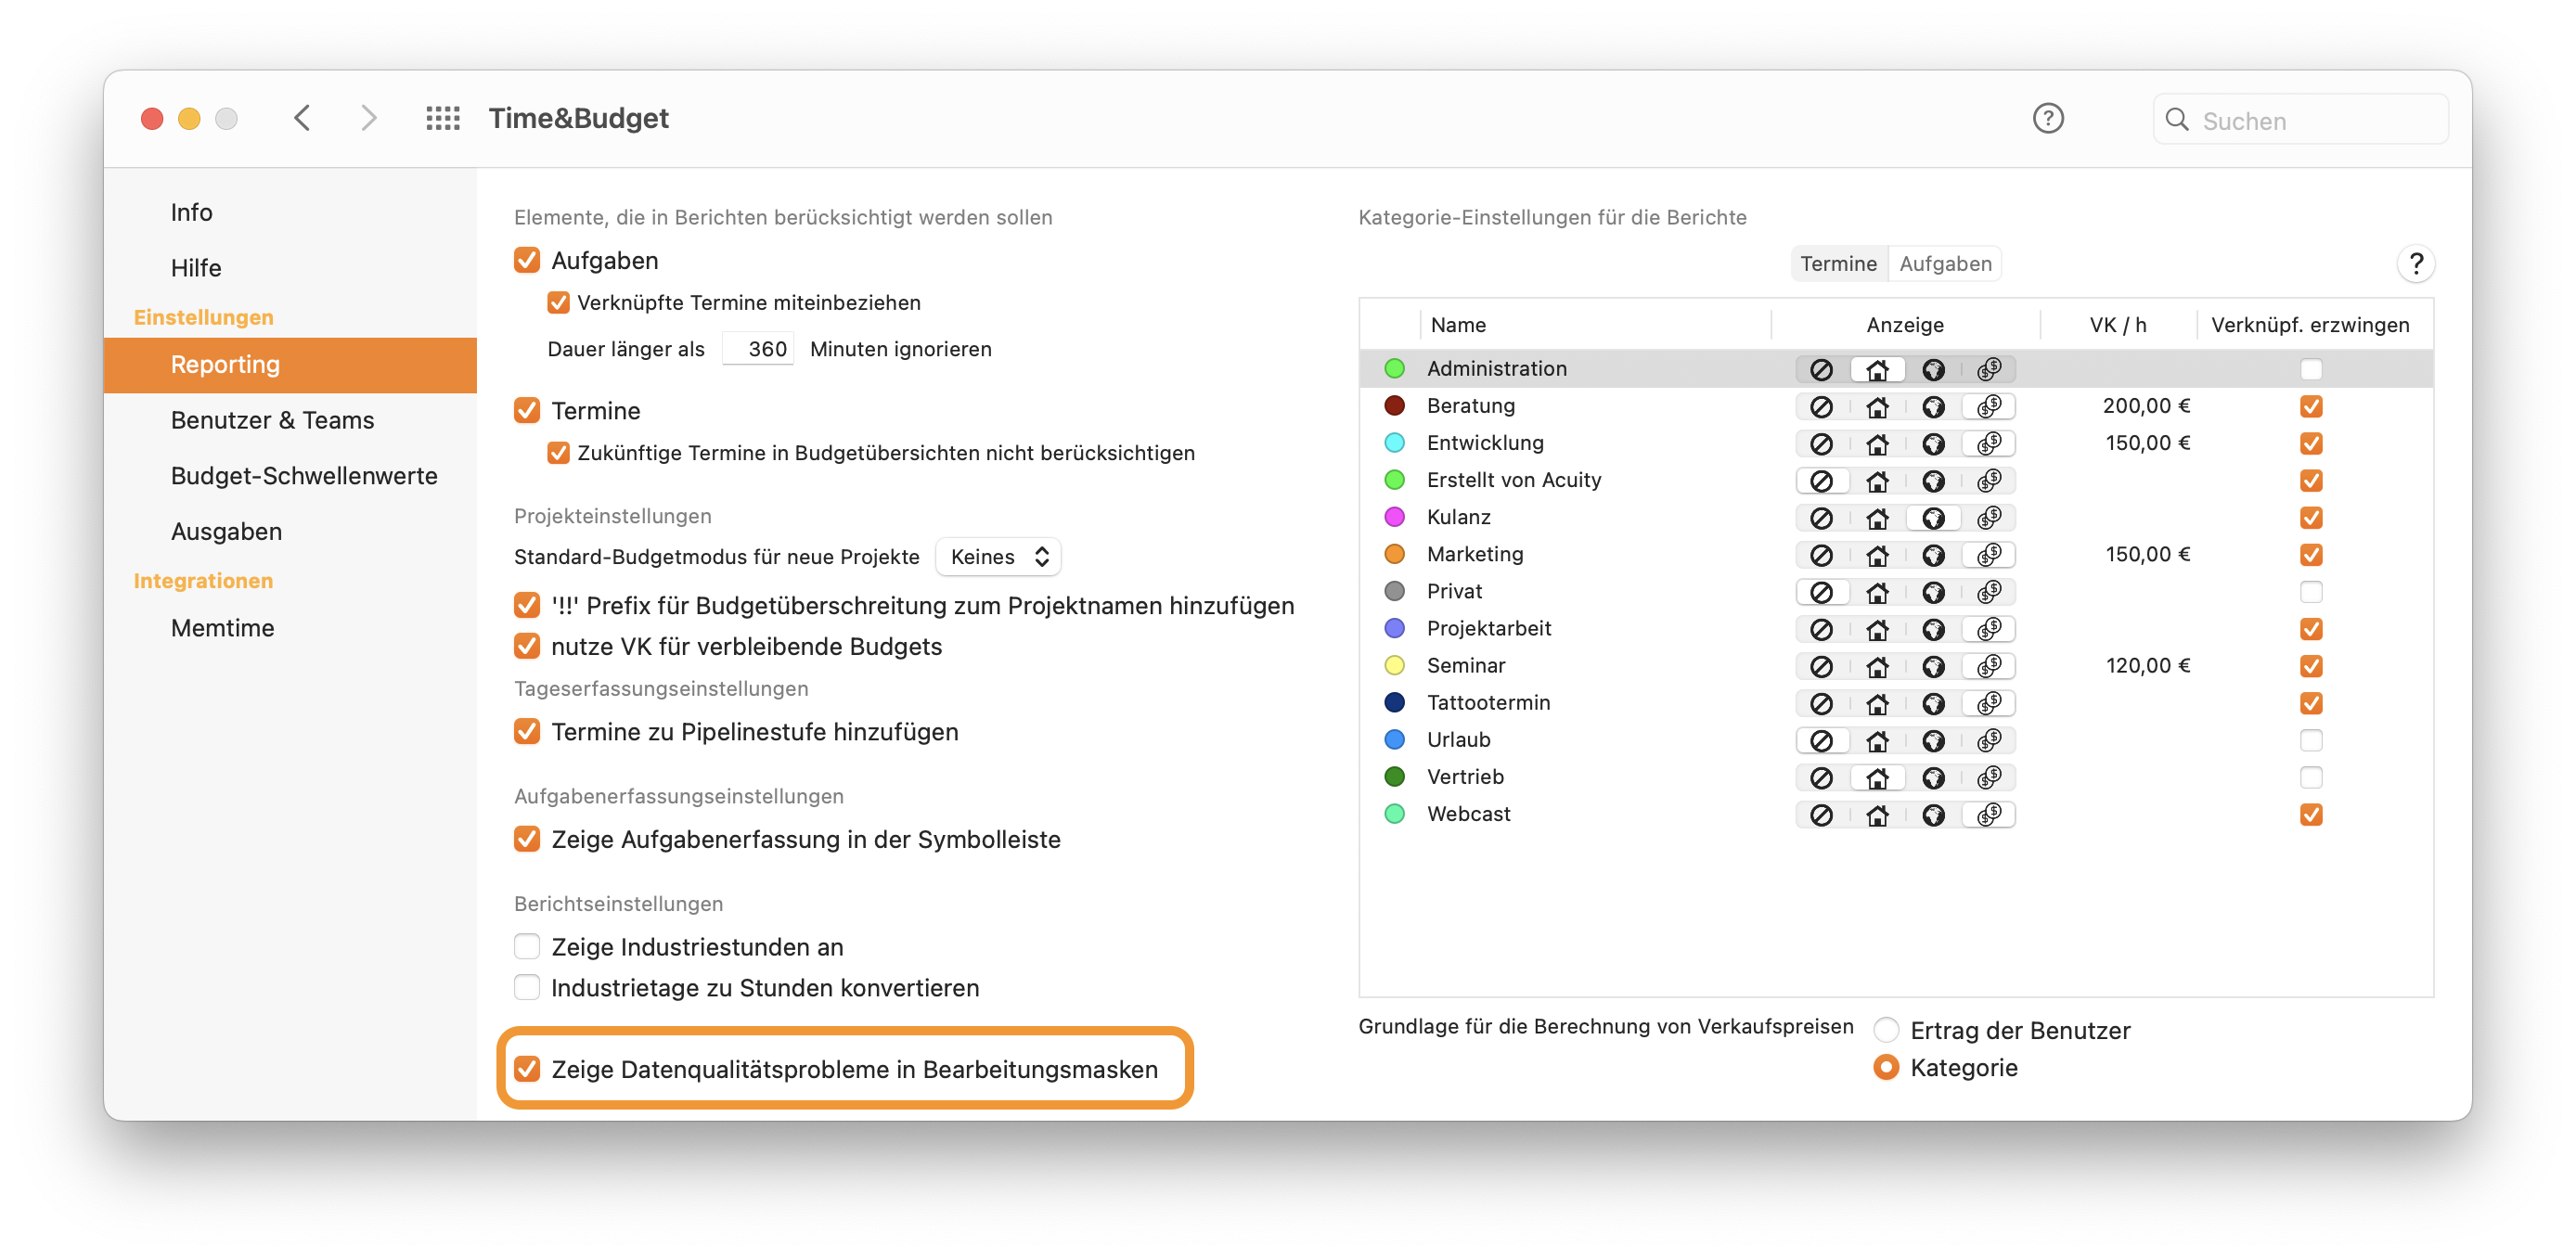Select Reporting in the sidebar

pyautogui.click(x=290, y=365)
